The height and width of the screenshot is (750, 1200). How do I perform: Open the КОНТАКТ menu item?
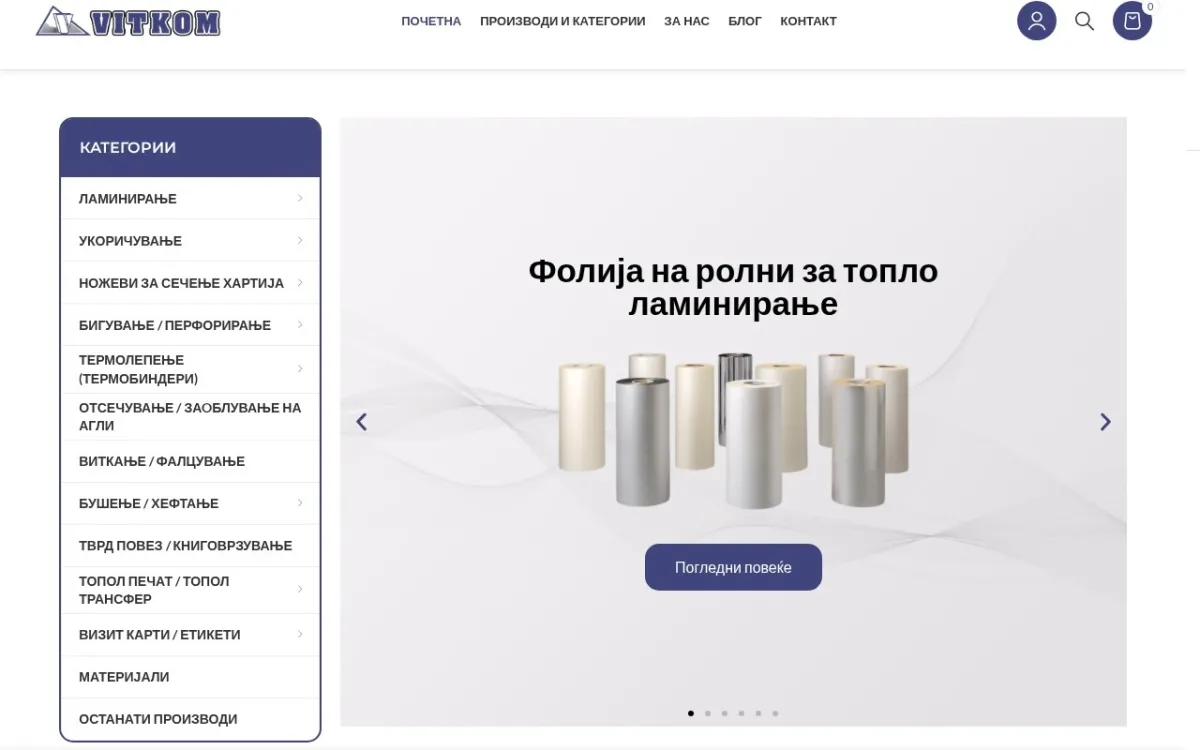808,21
